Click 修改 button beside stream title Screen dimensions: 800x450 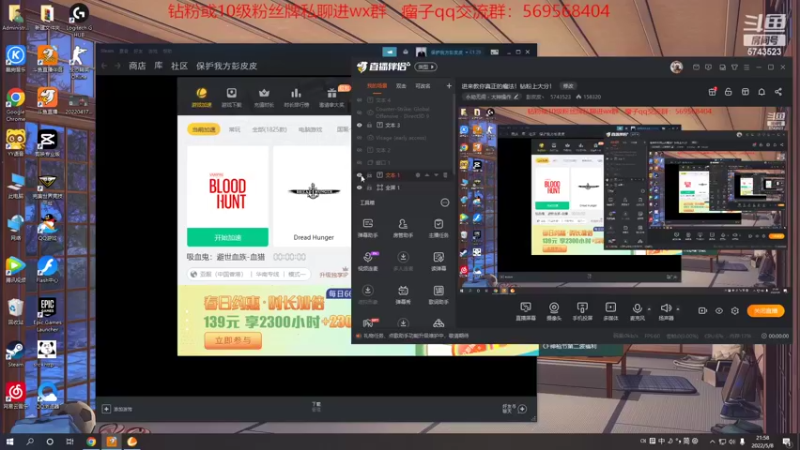coord(568,86)
